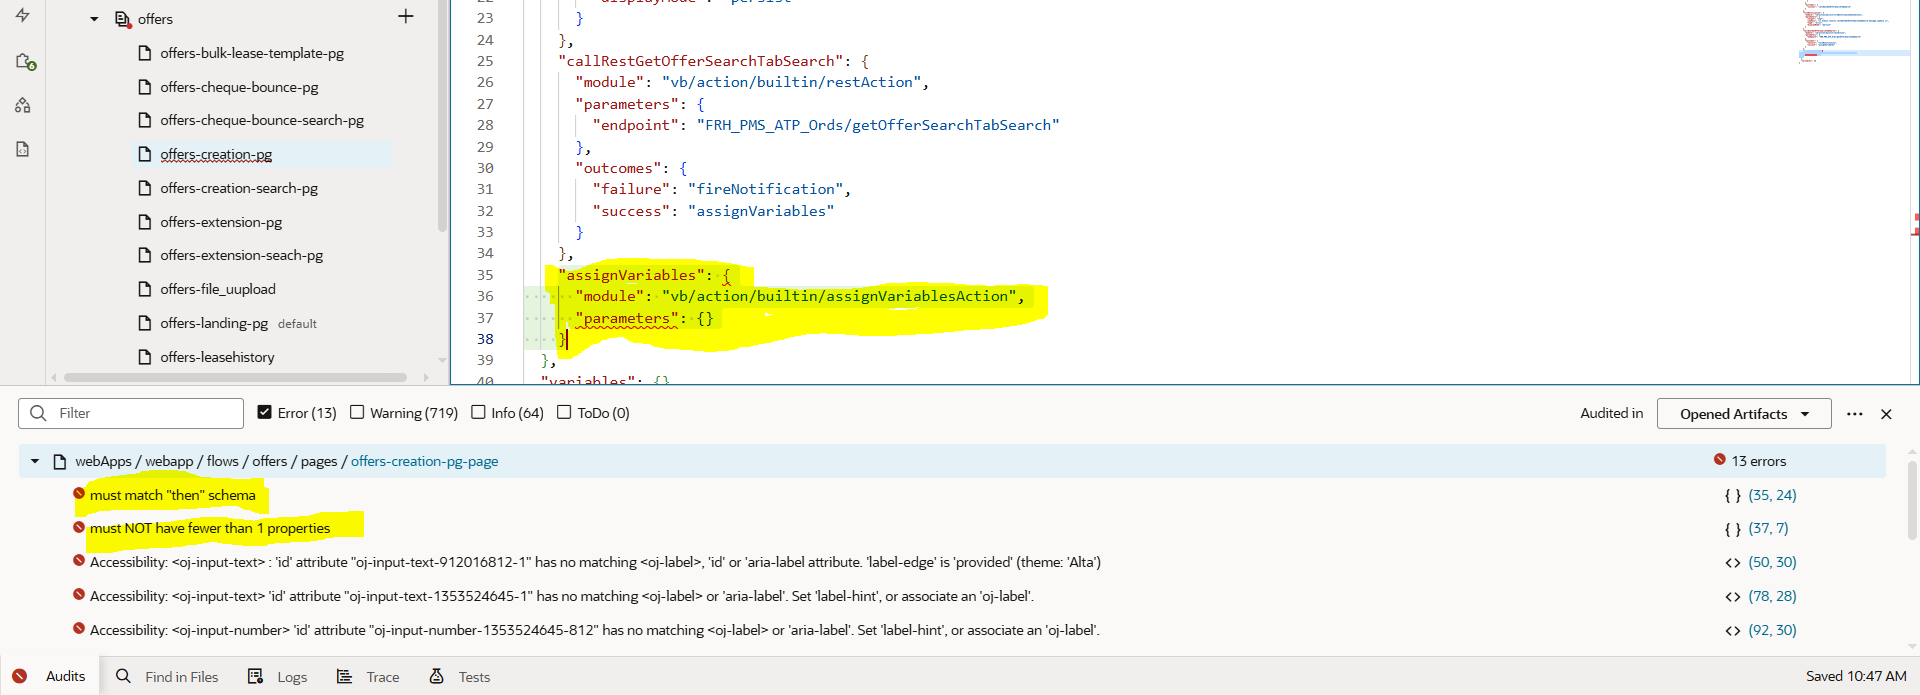Click the file icon for offers-cheque-bounce-pg
1920x695 pixels.
click(145, 87)
